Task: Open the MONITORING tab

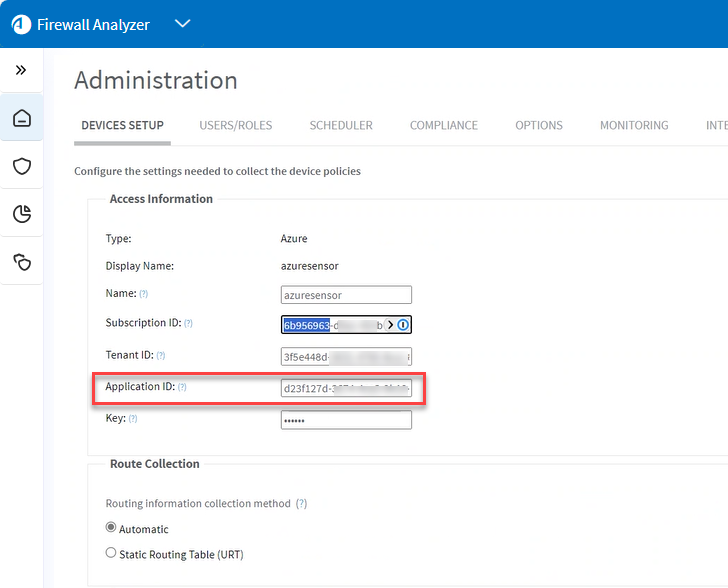Action: pos(634,126)
